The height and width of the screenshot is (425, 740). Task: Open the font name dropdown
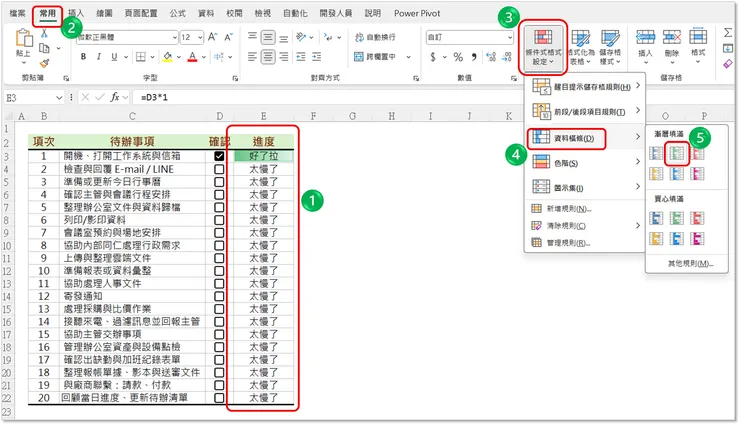click(174, 37)
